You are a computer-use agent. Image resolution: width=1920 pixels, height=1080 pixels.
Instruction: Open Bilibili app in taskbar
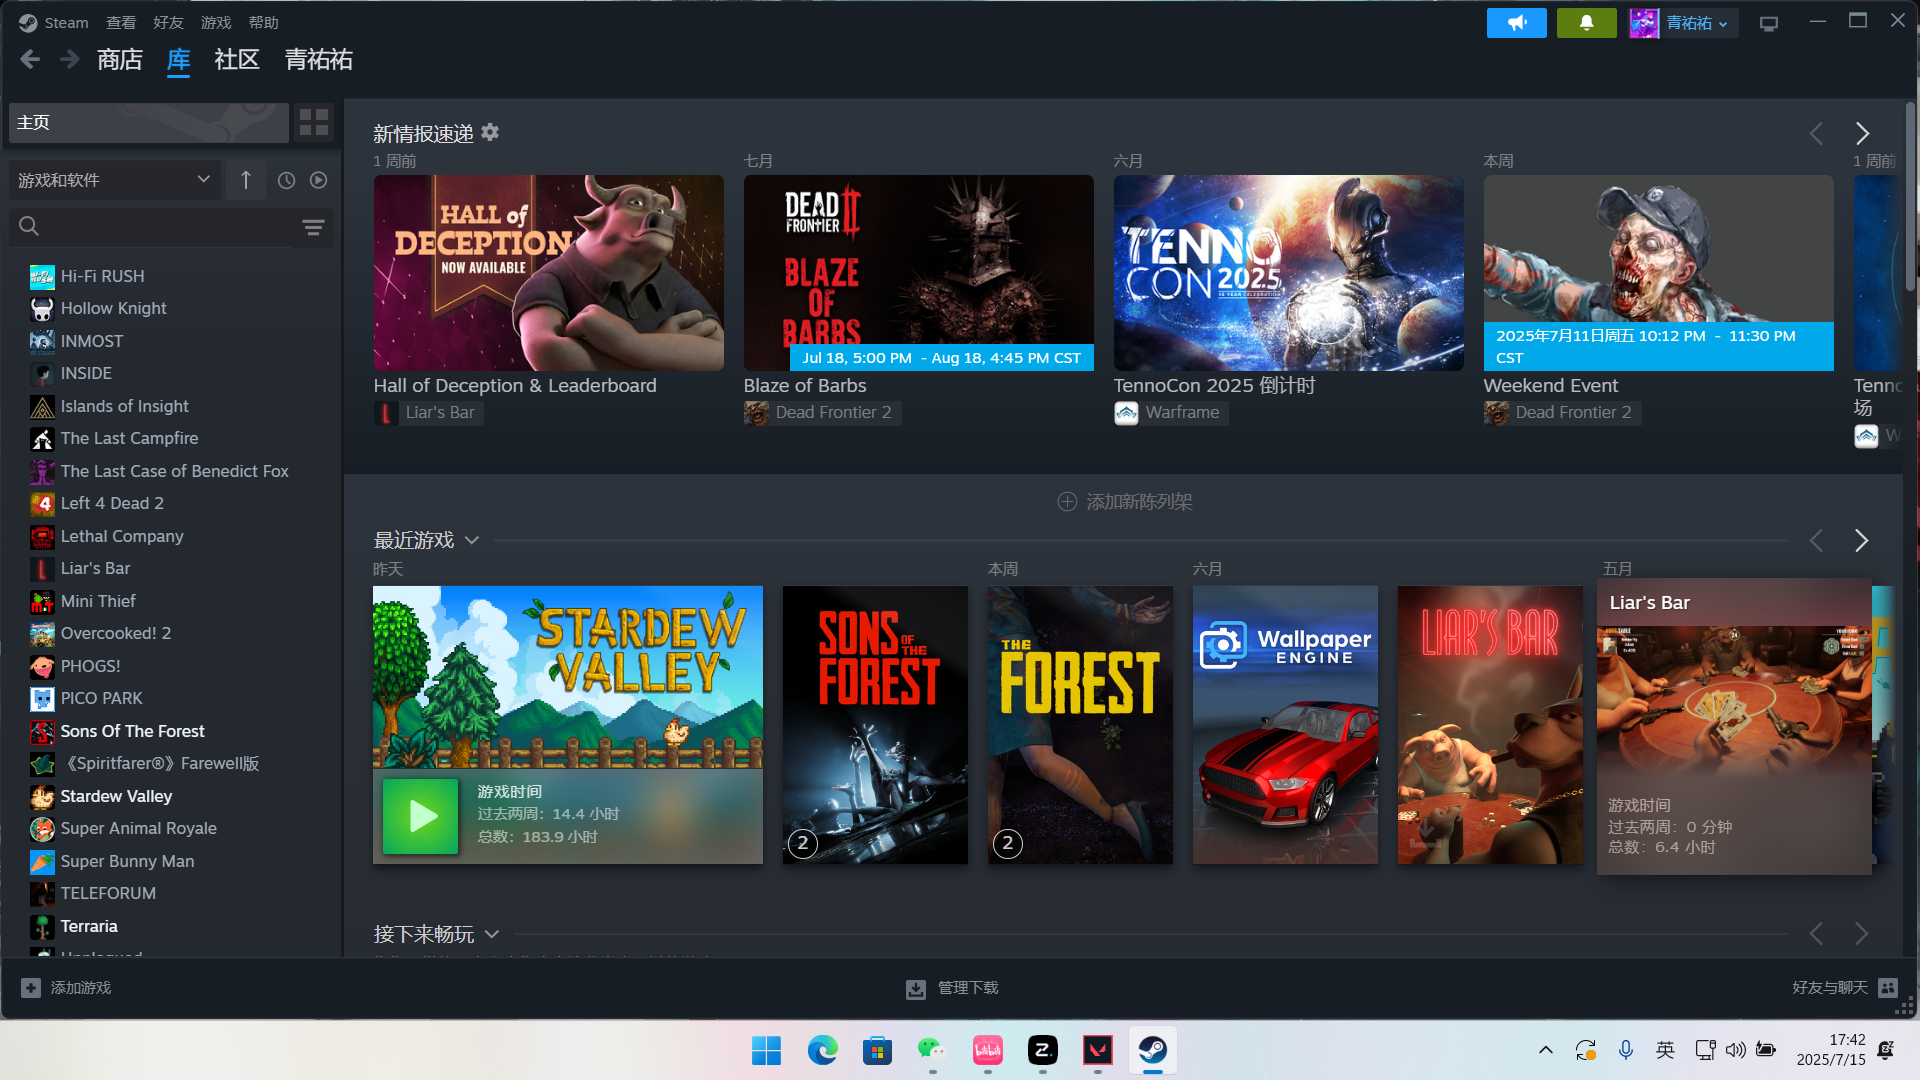click(987, 1050)
